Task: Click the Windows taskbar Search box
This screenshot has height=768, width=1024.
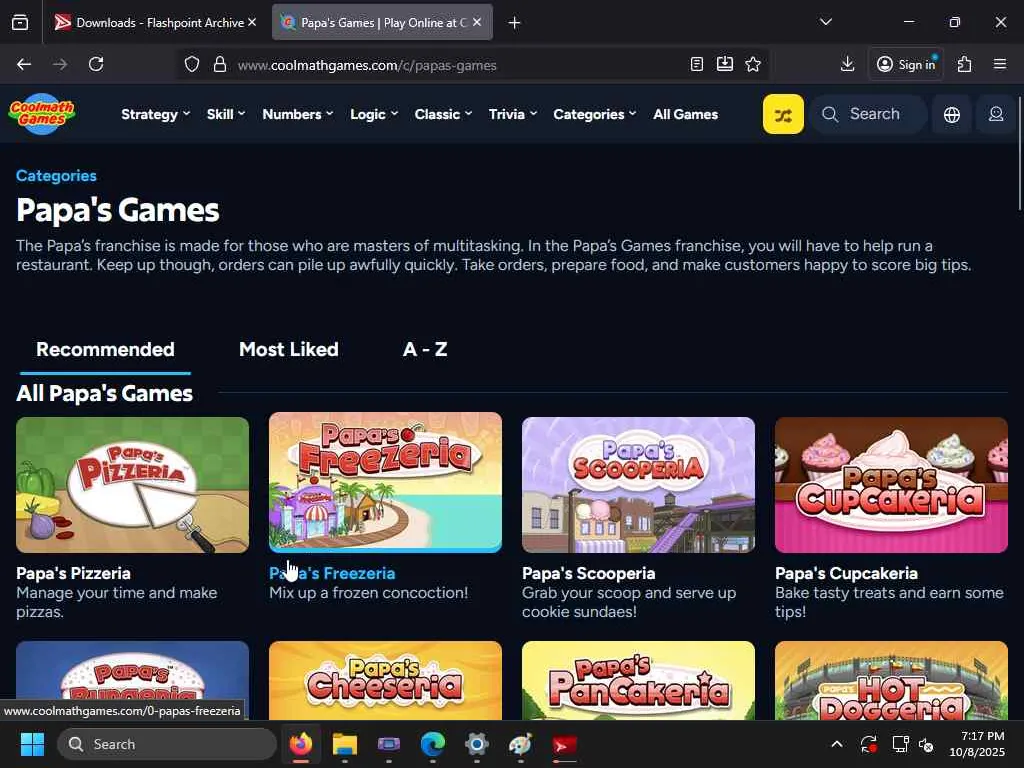Action: (x=167, y=744)
